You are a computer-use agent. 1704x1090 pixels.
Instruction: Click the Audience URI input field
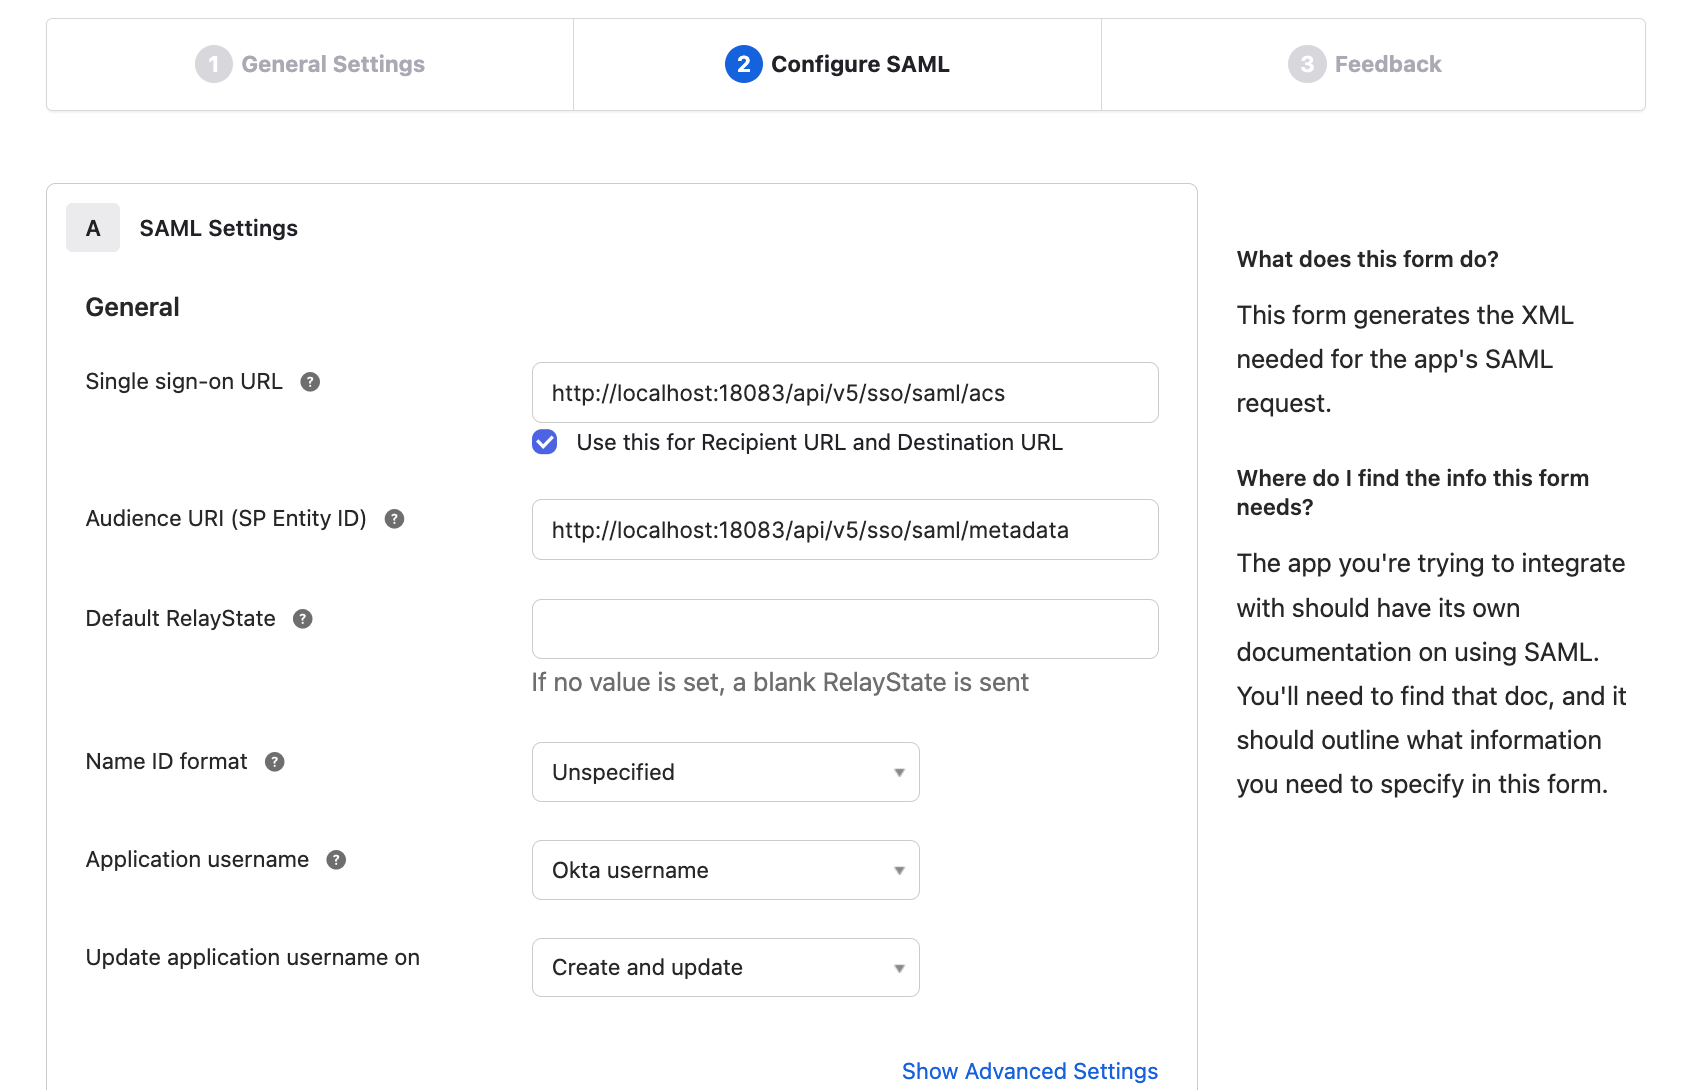coord(845,530)
